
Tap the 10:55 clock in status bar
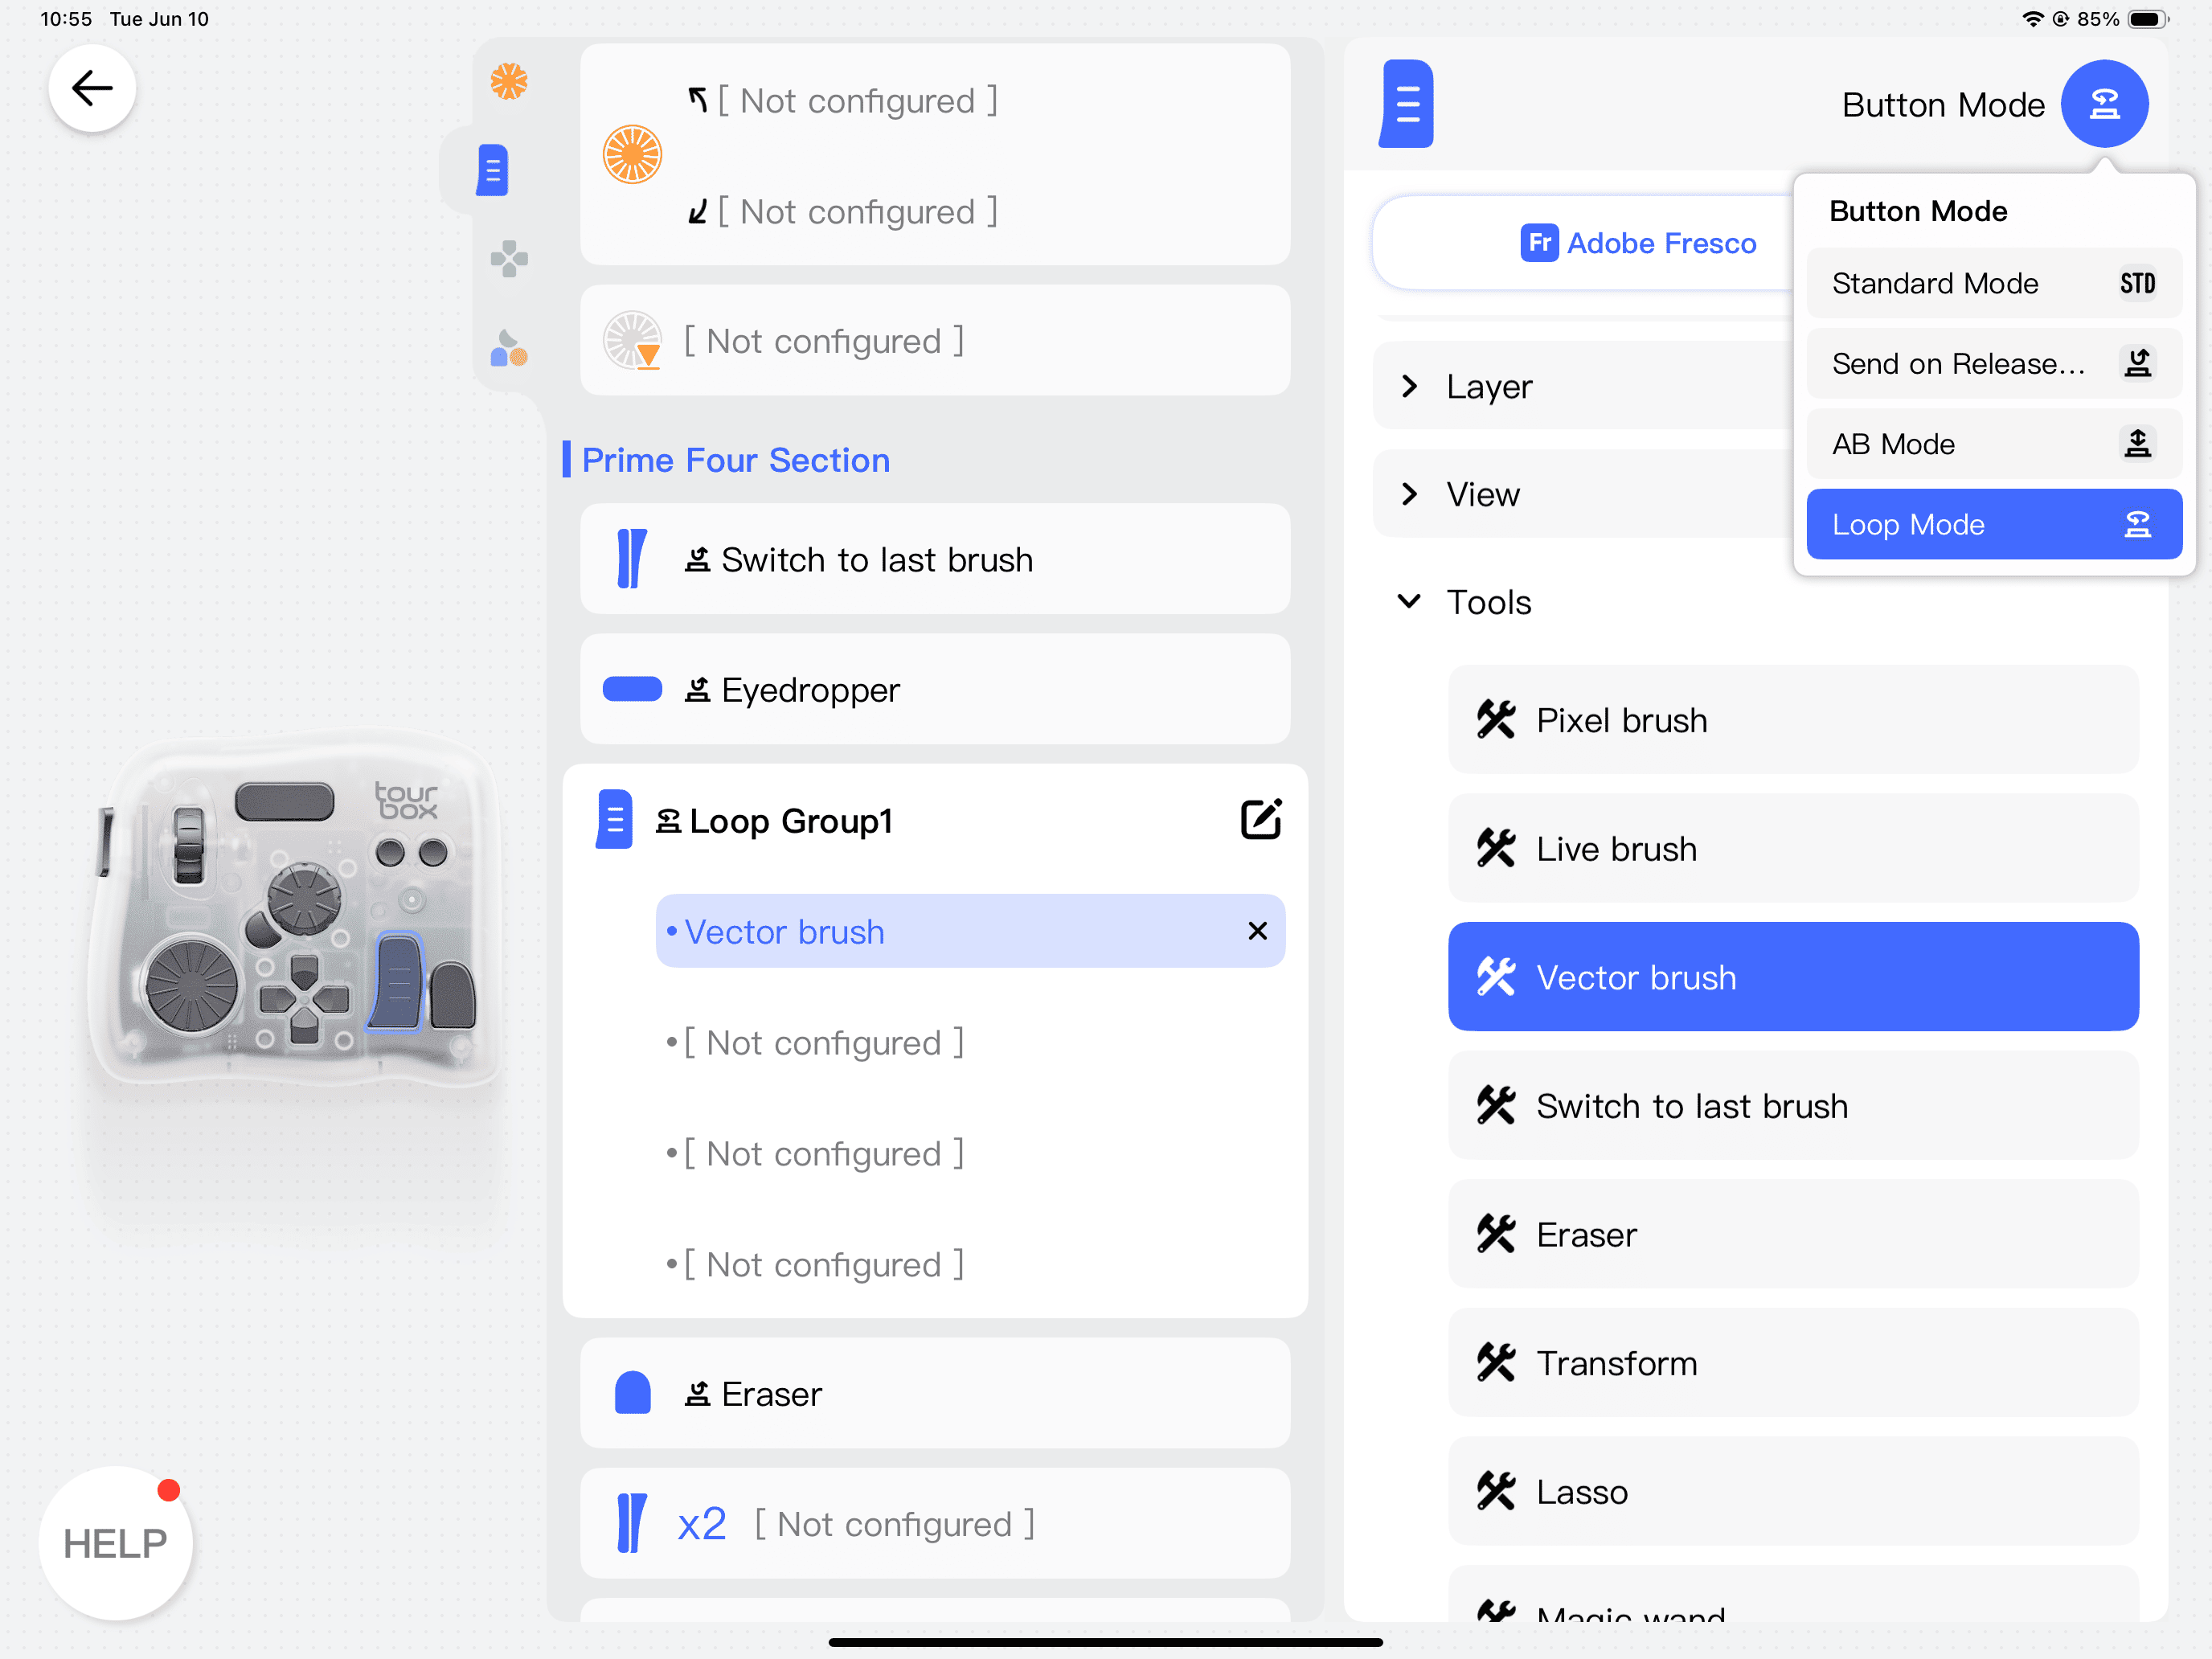[x=66, y=19]
